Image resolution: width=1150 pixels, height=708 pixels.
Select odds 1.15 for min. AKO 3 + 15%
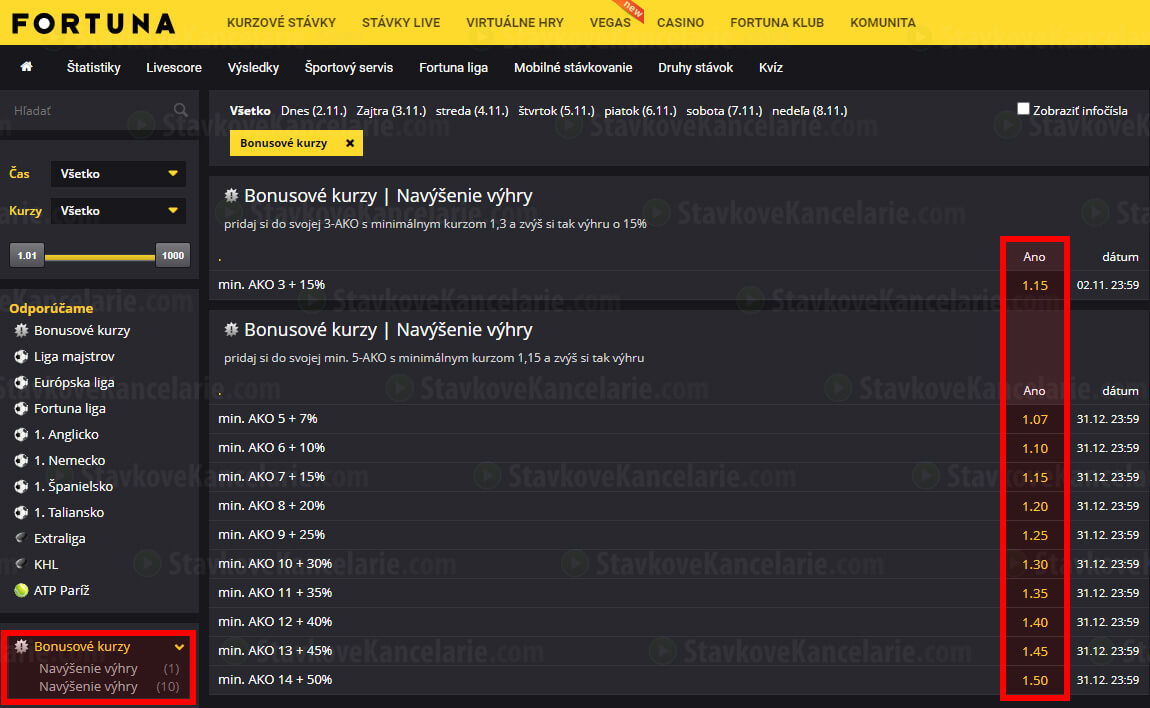(1035, 285)
